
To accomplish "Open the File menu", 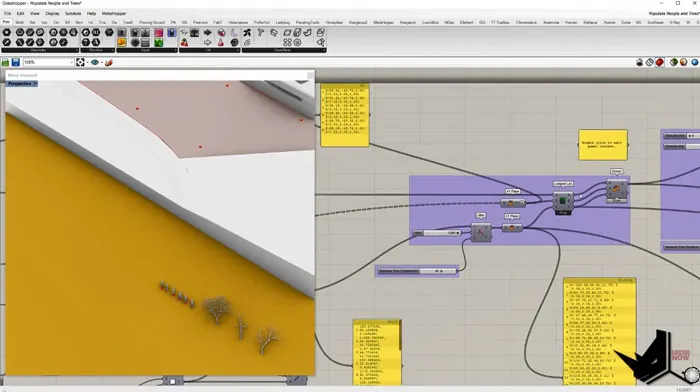I will click(x=7, y=13).
